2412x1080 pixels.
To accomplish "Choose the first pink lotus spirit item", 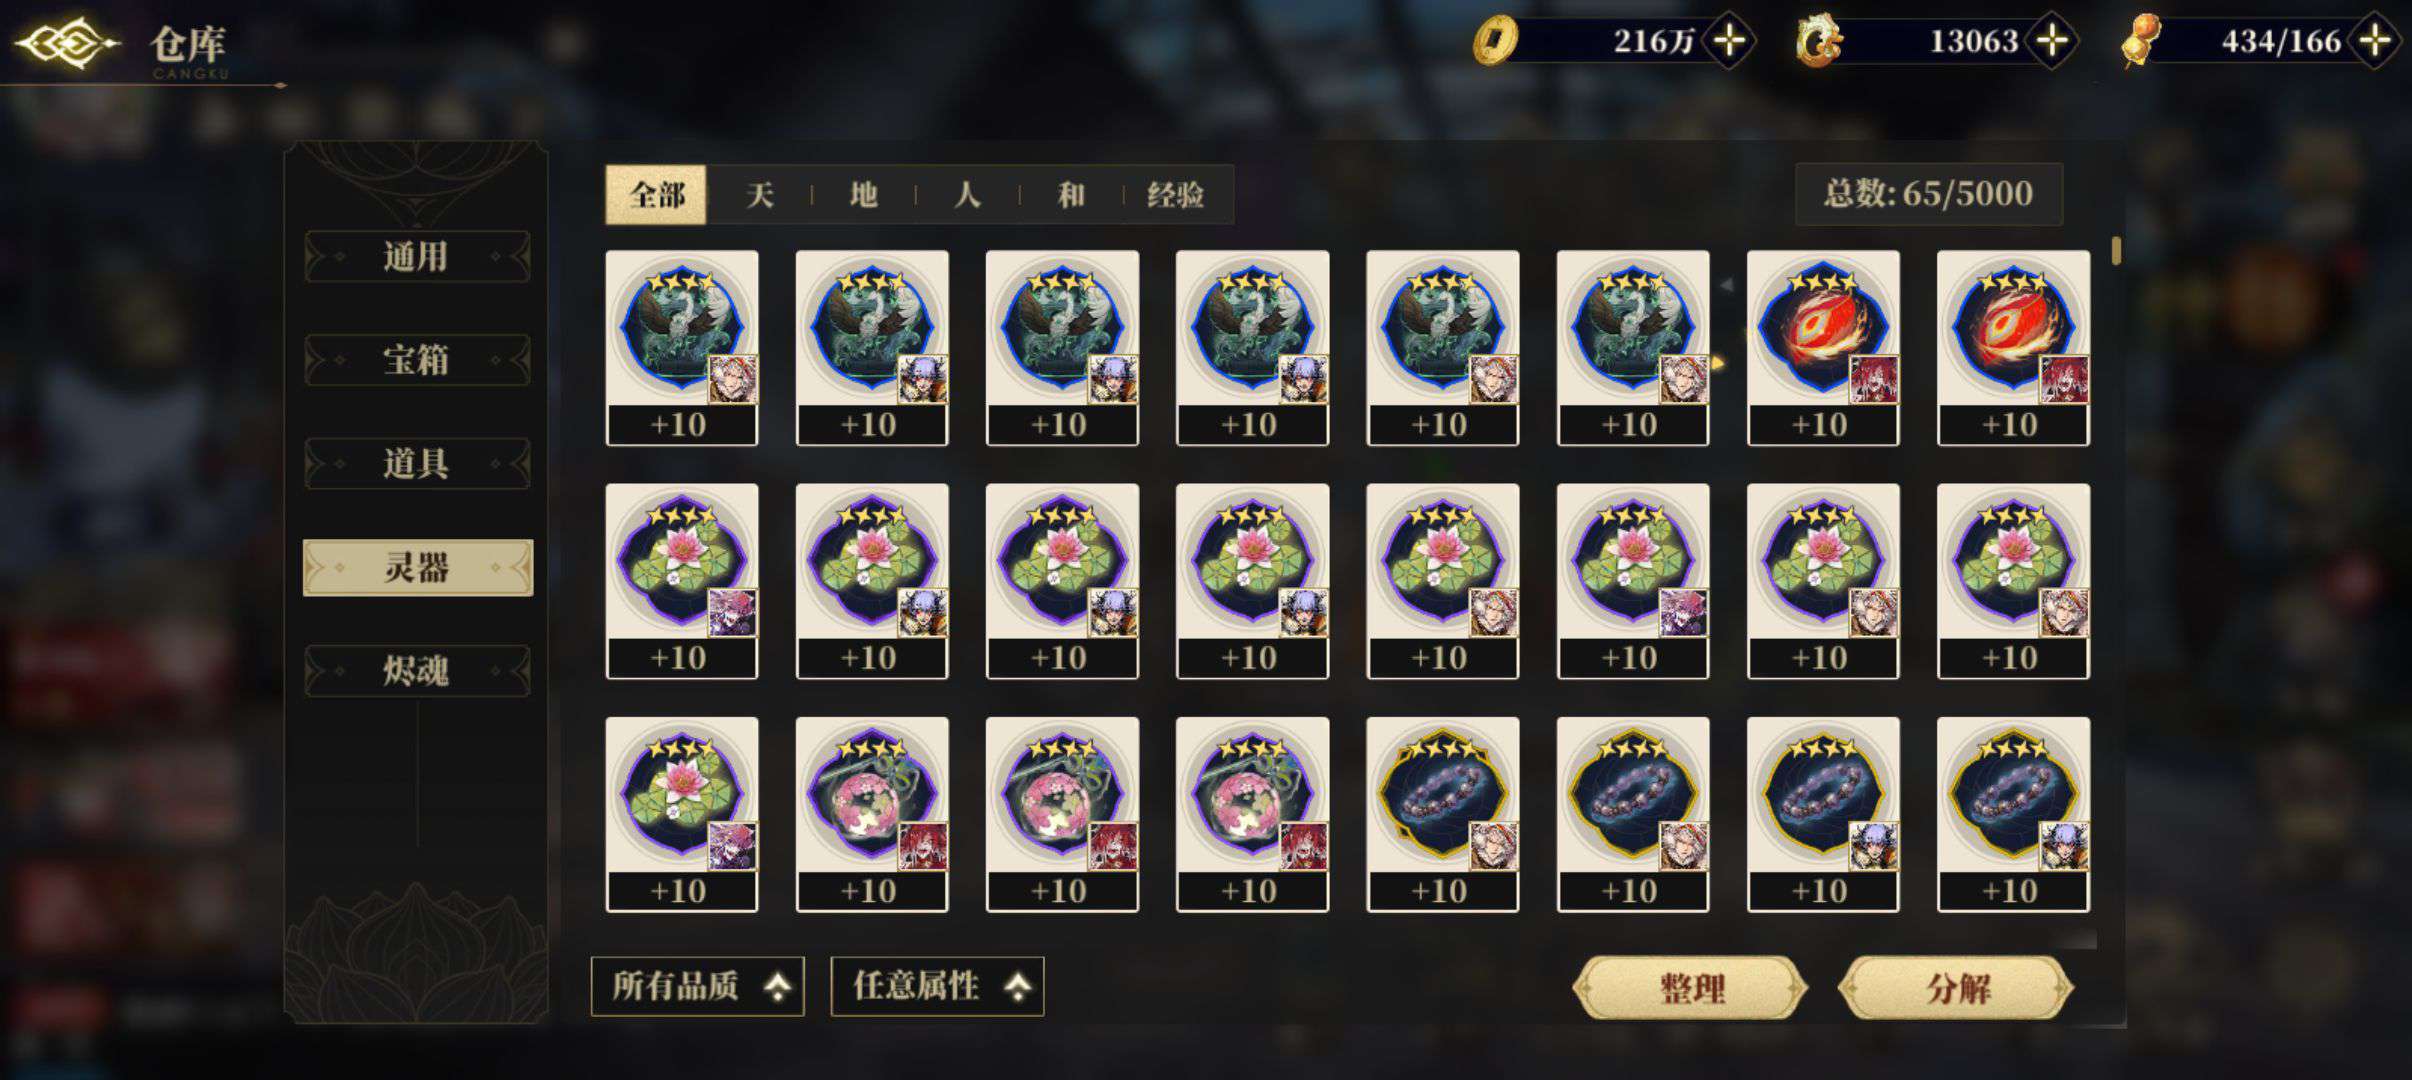I will tap(682, 581).
